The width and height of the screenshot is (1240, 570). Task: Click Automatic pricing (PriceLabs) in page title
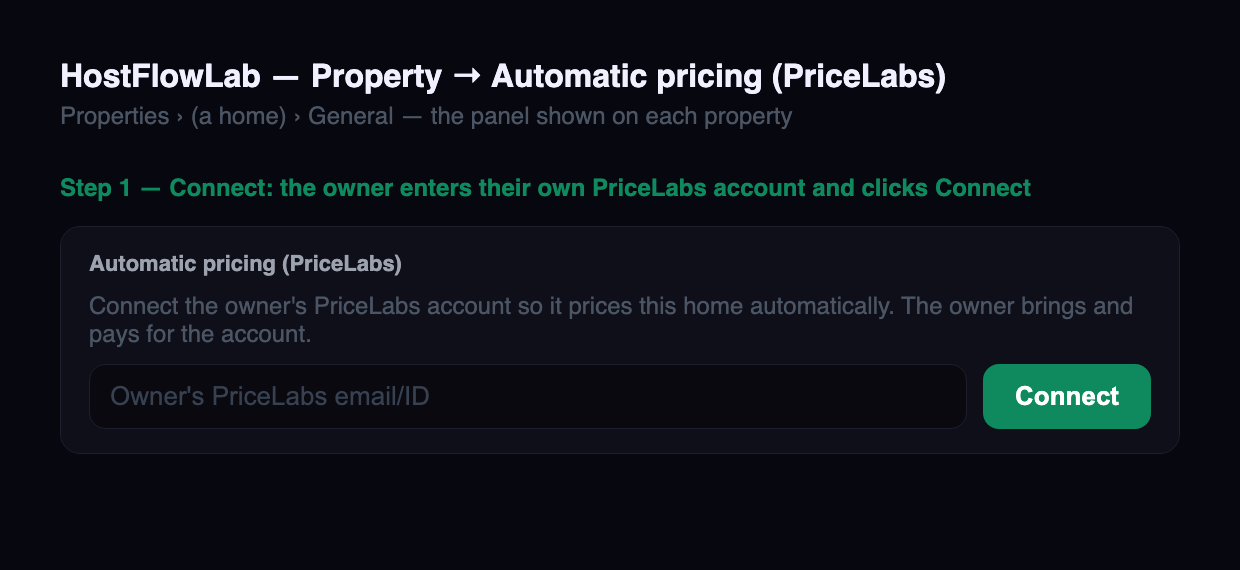718,76
